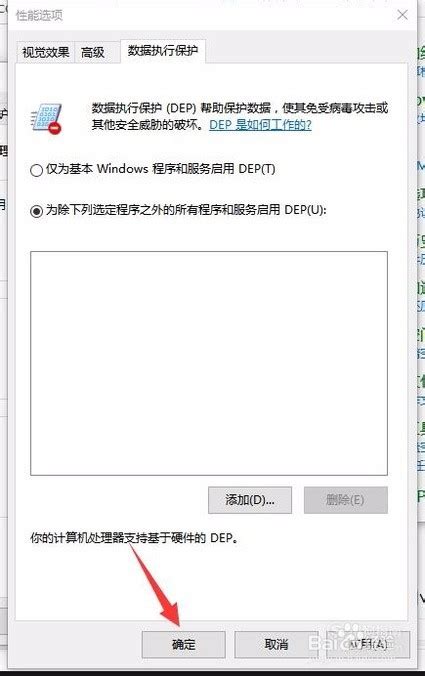Confirm with the 确定 button
The image size is (425, 676).
(x=184, y=645)
